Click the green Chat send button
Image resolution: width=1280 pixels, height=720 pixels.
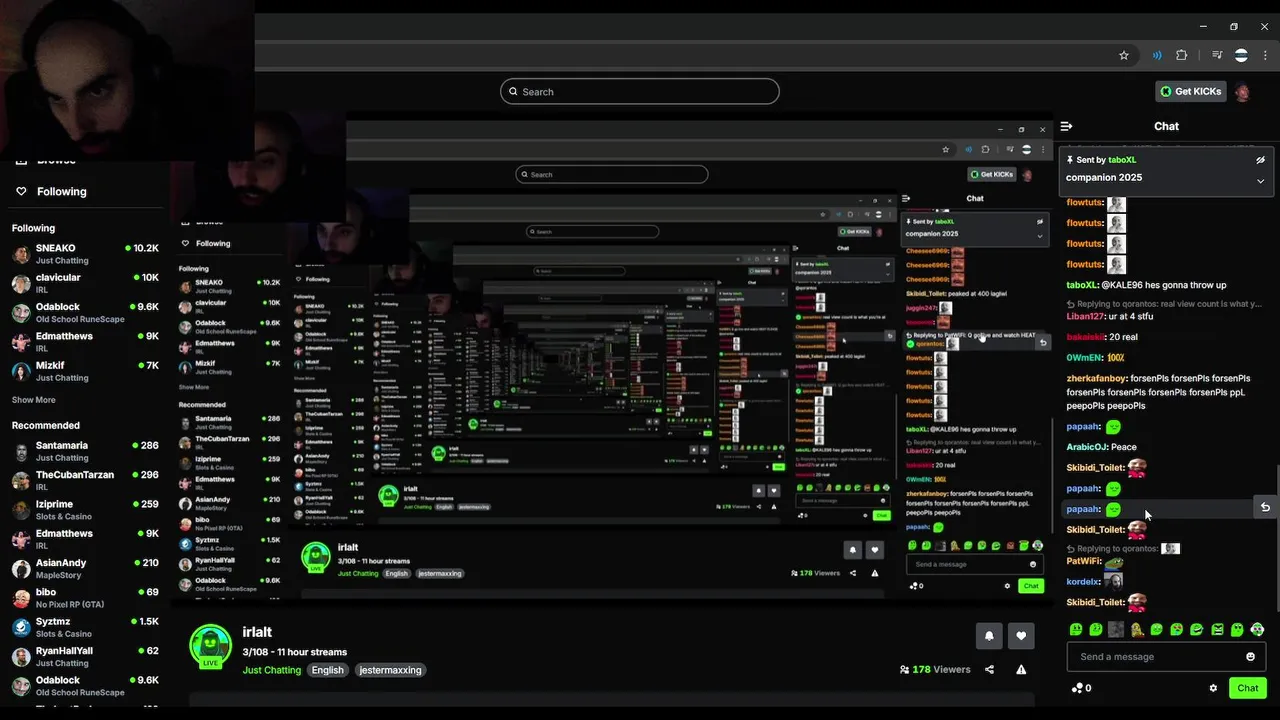coord(1248,688)
